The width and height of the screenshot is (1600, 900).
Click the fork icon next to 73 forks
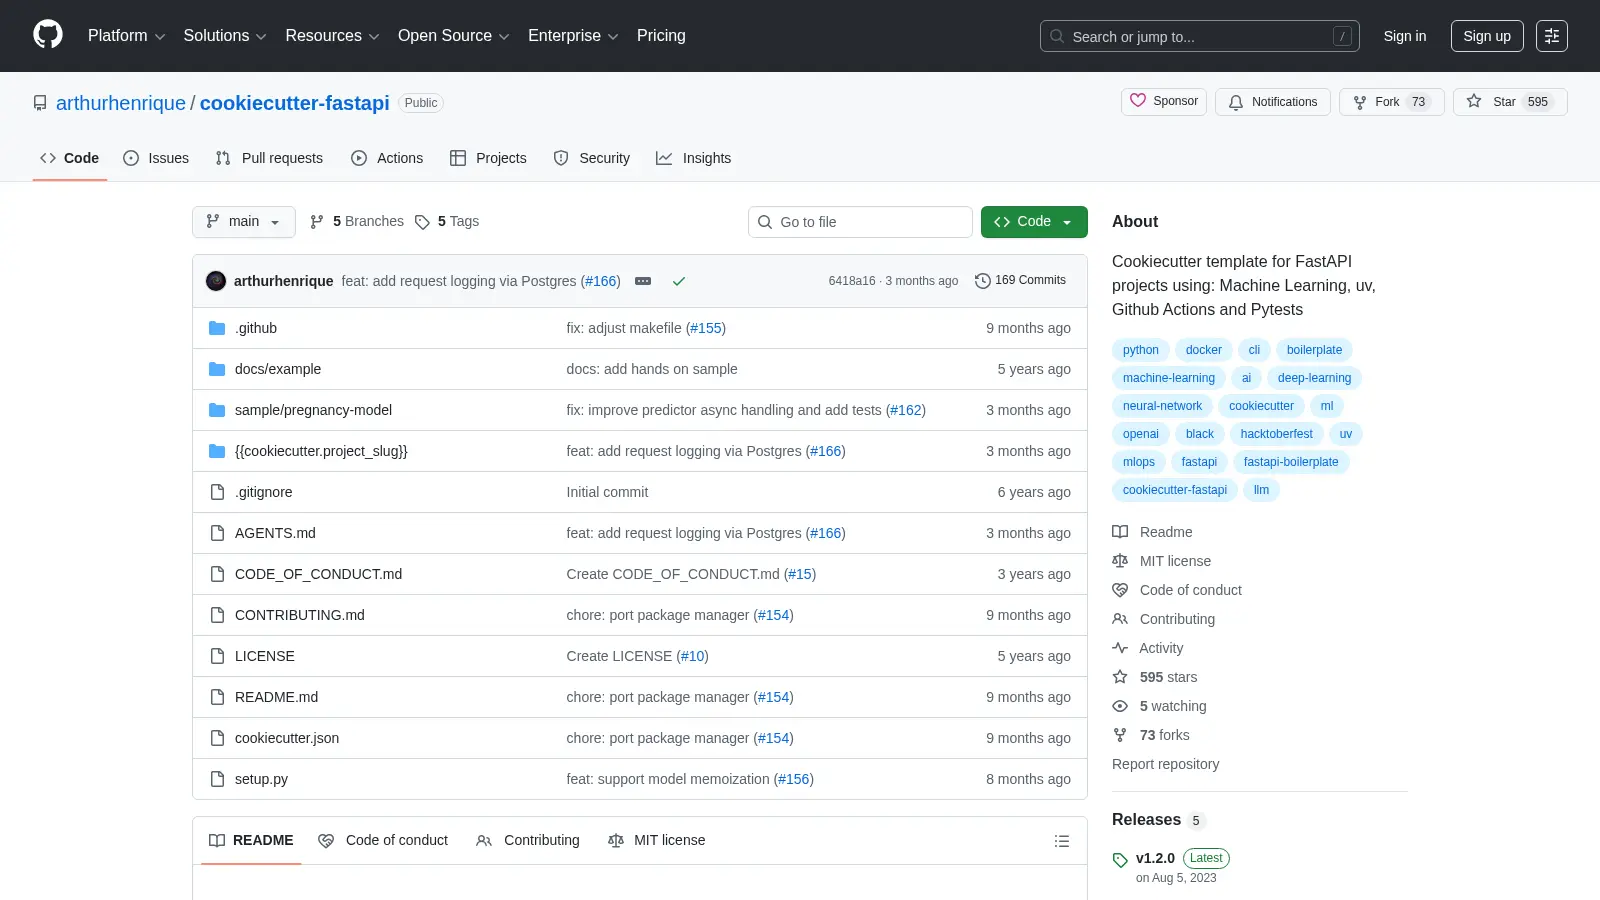click(x=1120, y=735)
